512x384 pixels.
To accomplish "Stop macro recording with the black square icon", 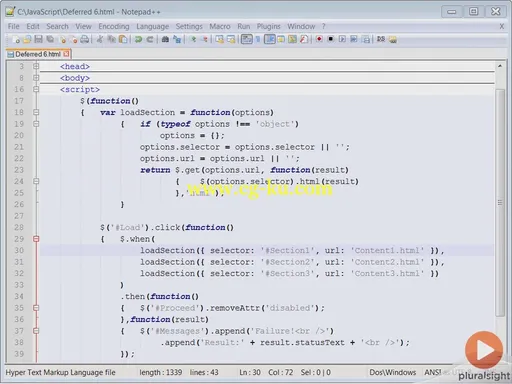I will click(x=330, y=39).
